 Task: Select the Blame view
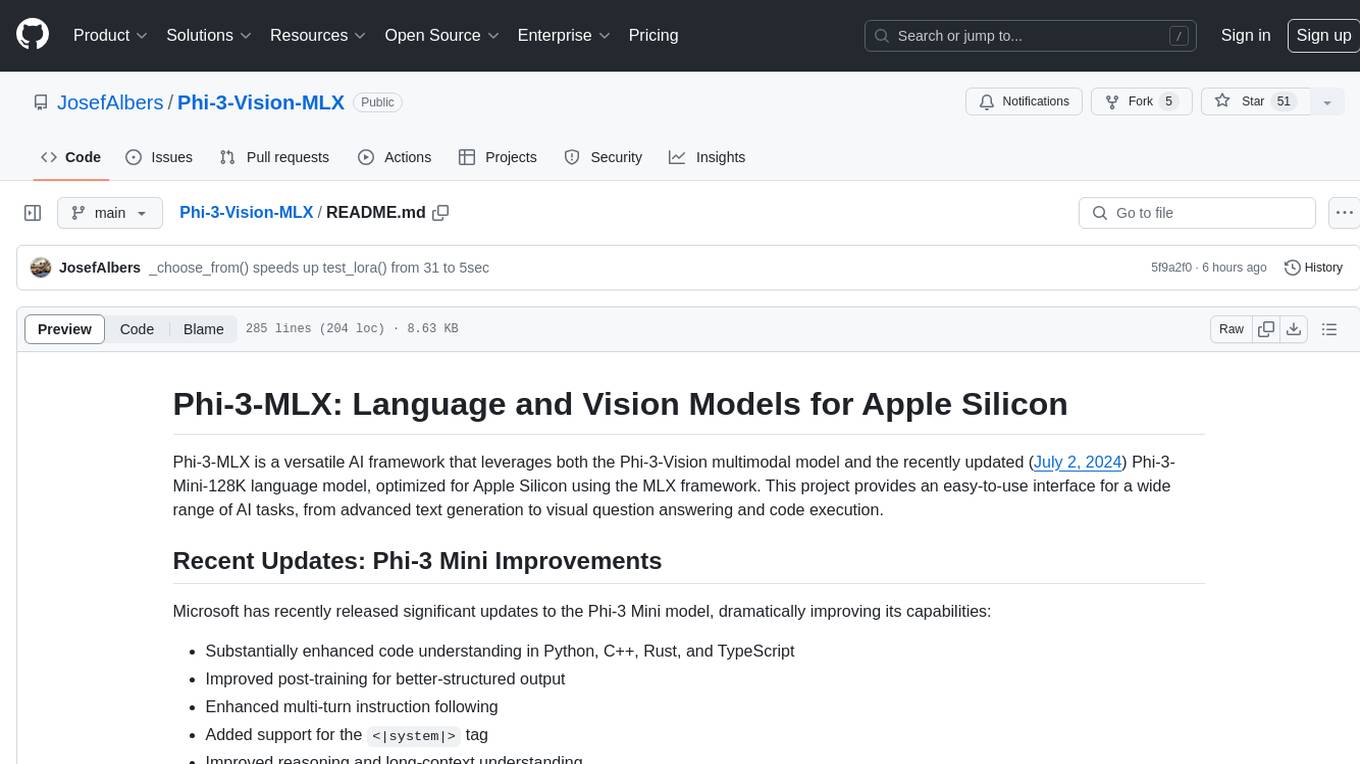[x=203, y=329]
